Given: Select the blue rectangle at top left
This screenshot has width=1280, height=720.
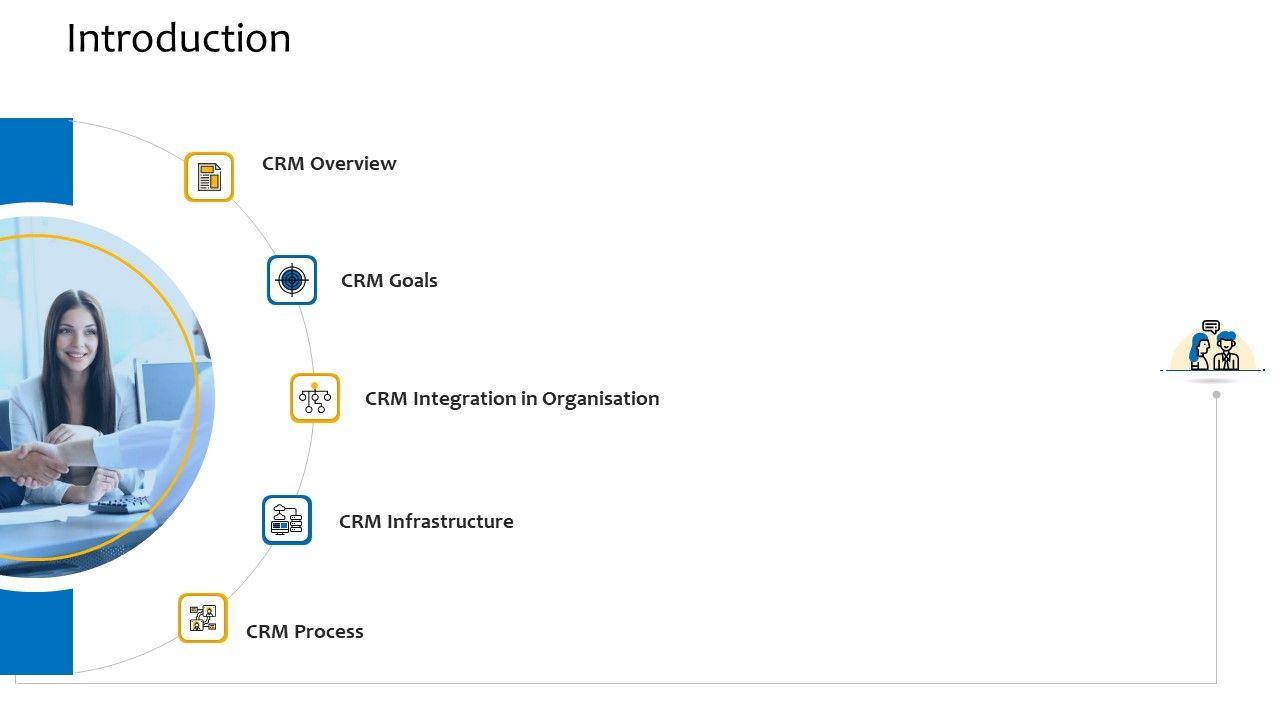Looking at the screenshot, I should (36, 160).
